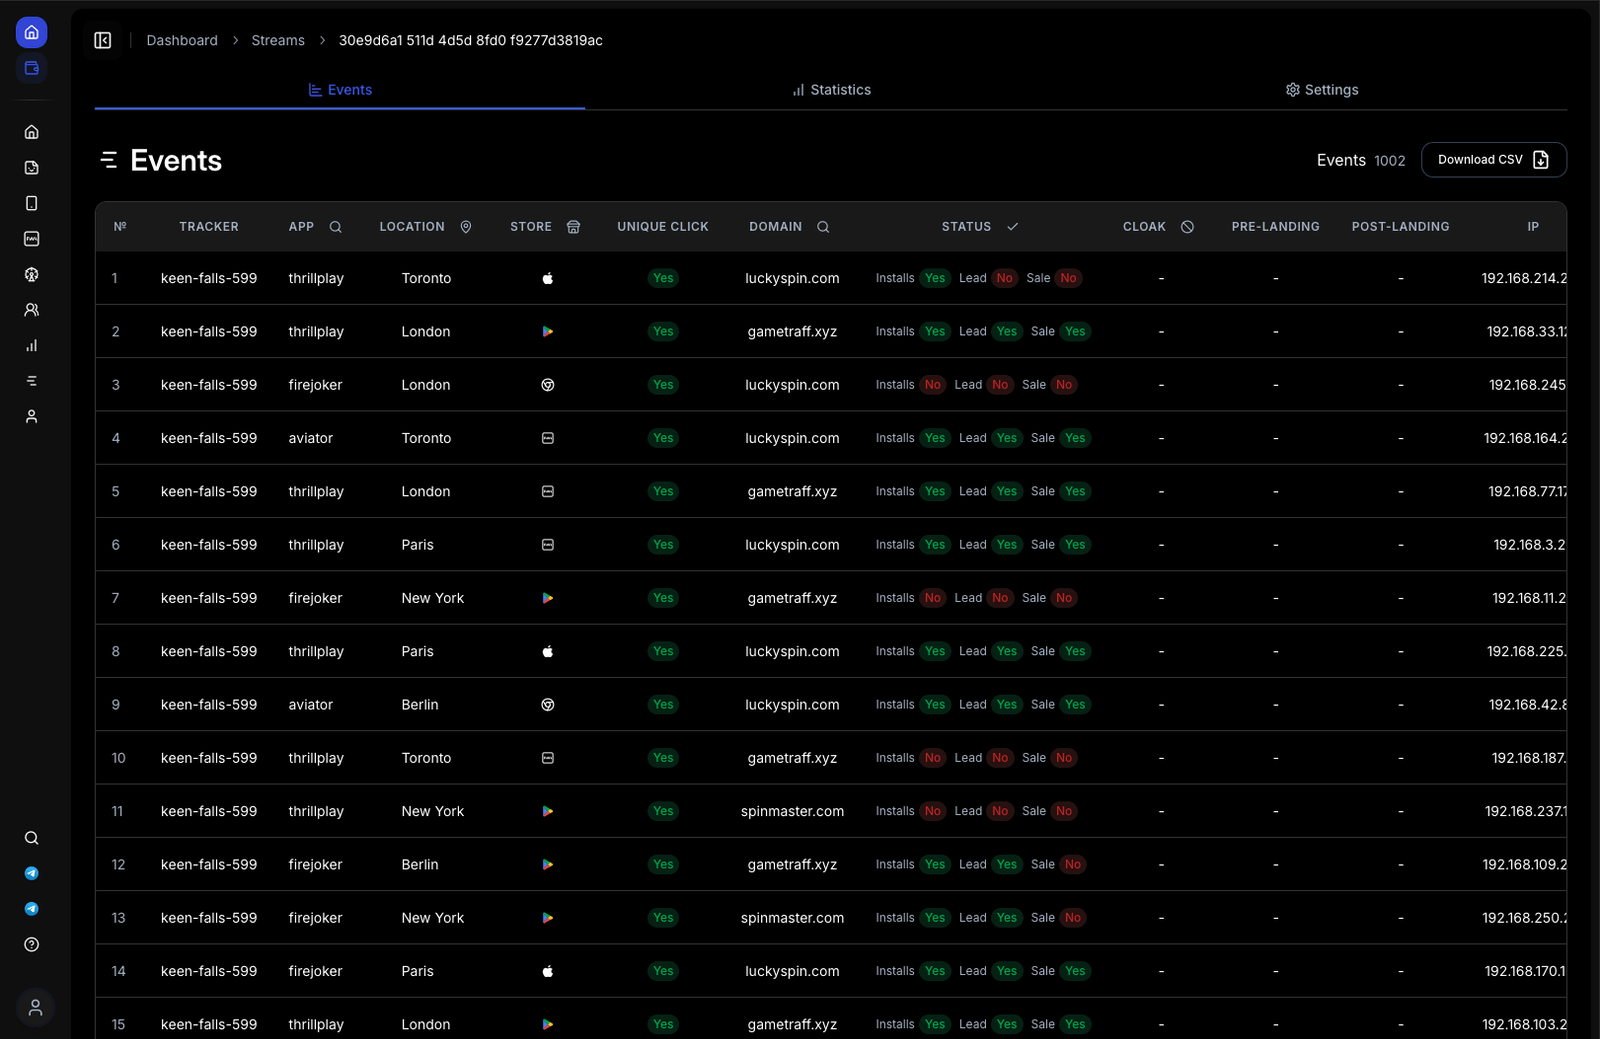
Task: Toggle the CLOAK column filter icon
Action: coord(1187,227)
